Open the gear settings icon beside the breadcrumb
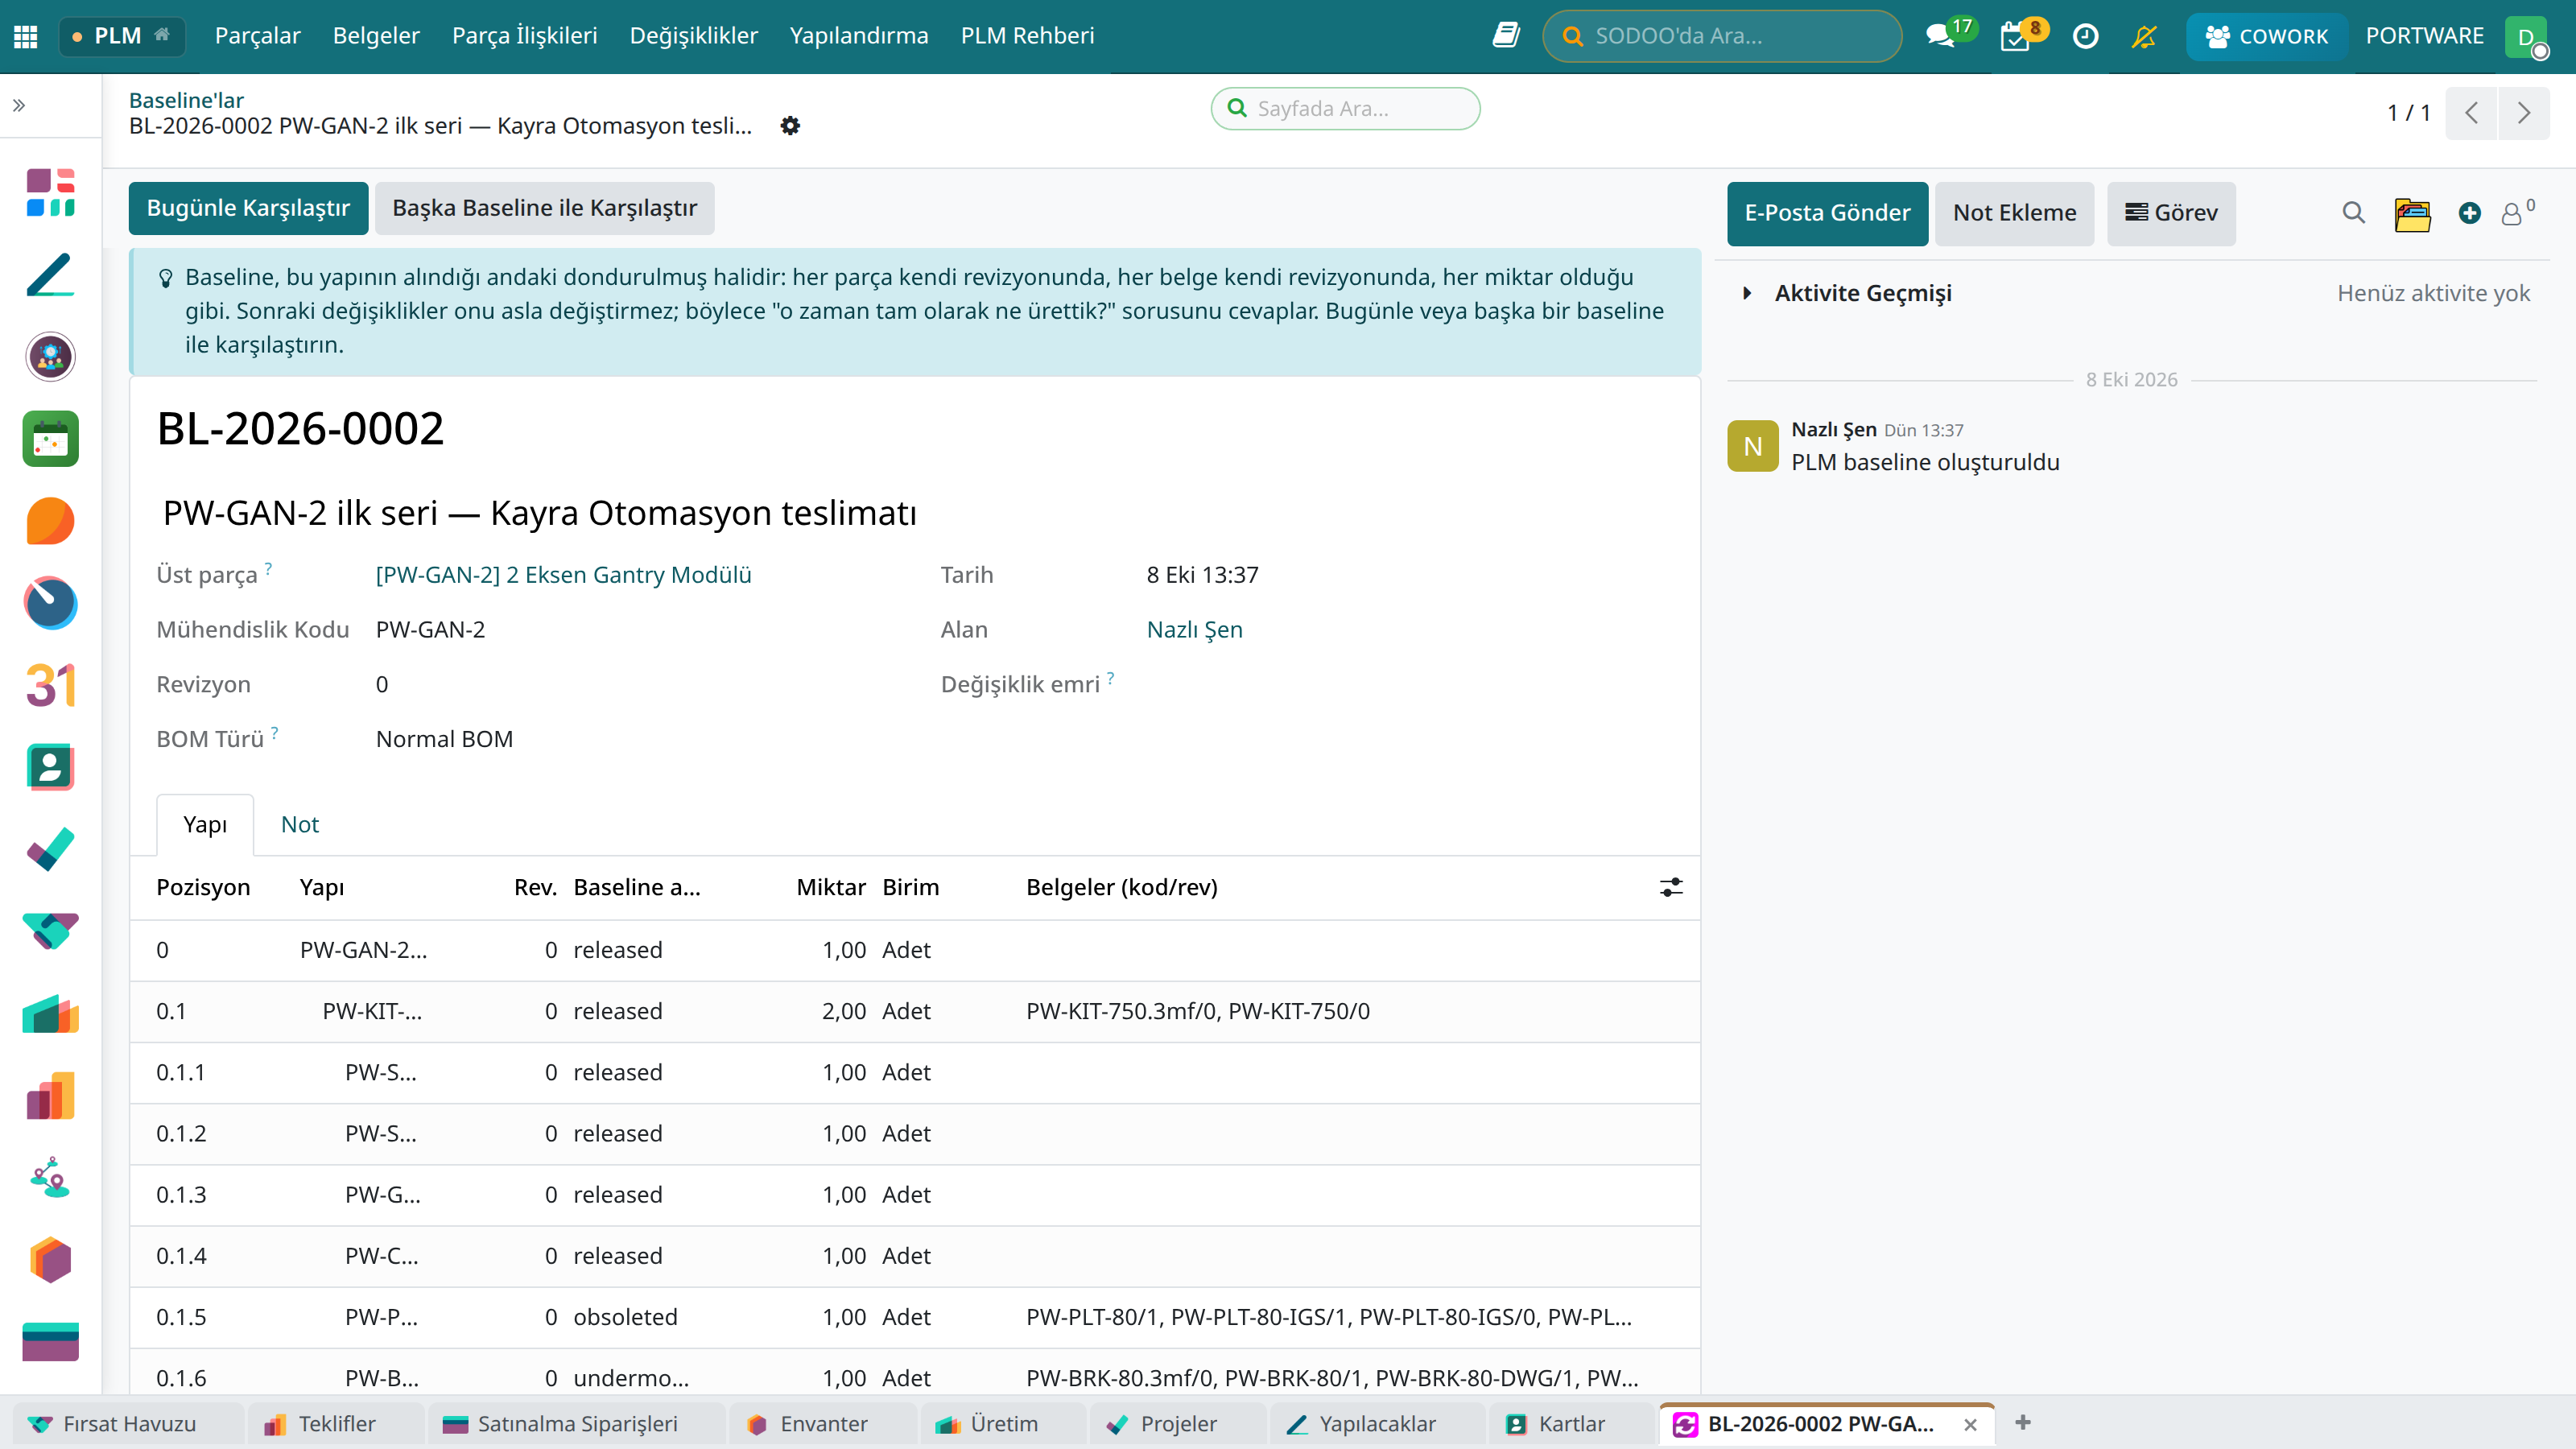Image resolution: width=2576 pixels, height=1449 pixels. 790,126
